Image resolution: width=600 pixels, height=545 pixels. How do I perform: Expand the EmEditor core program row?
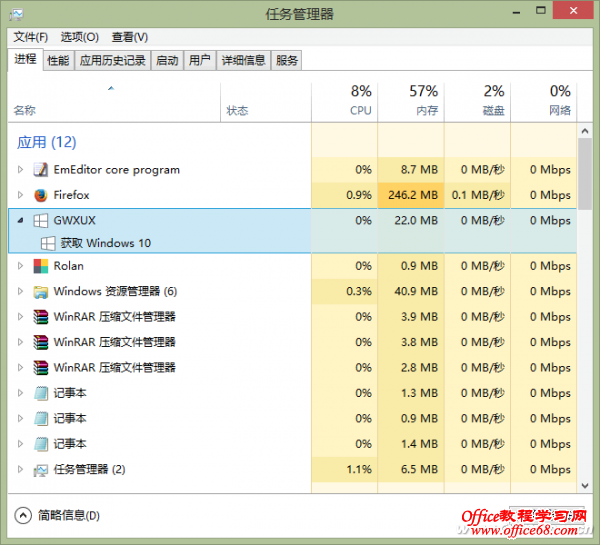20,170
